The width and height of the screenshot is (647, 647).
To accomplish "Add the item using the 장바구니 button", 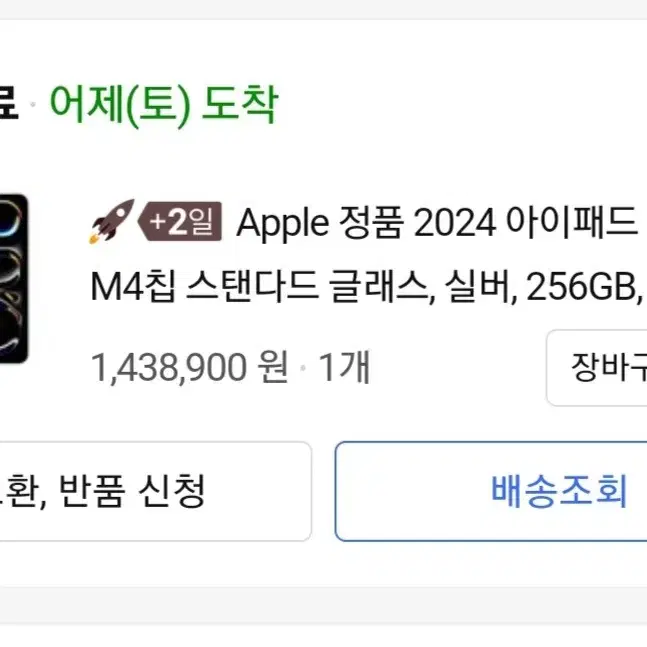I will 597,368.
